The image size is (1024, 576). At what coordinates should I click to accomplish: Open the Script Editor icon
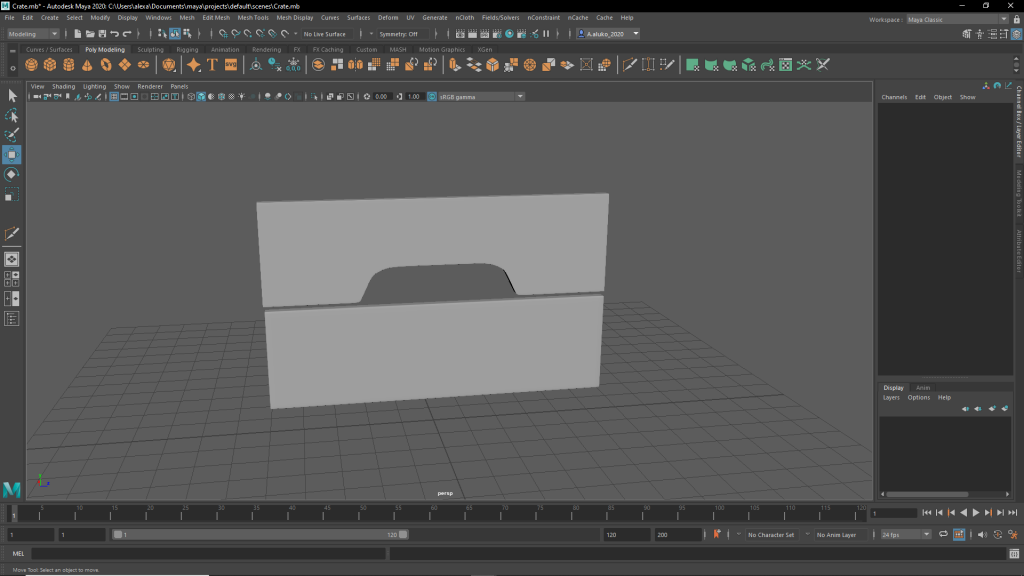click(x=1013, y=554)
